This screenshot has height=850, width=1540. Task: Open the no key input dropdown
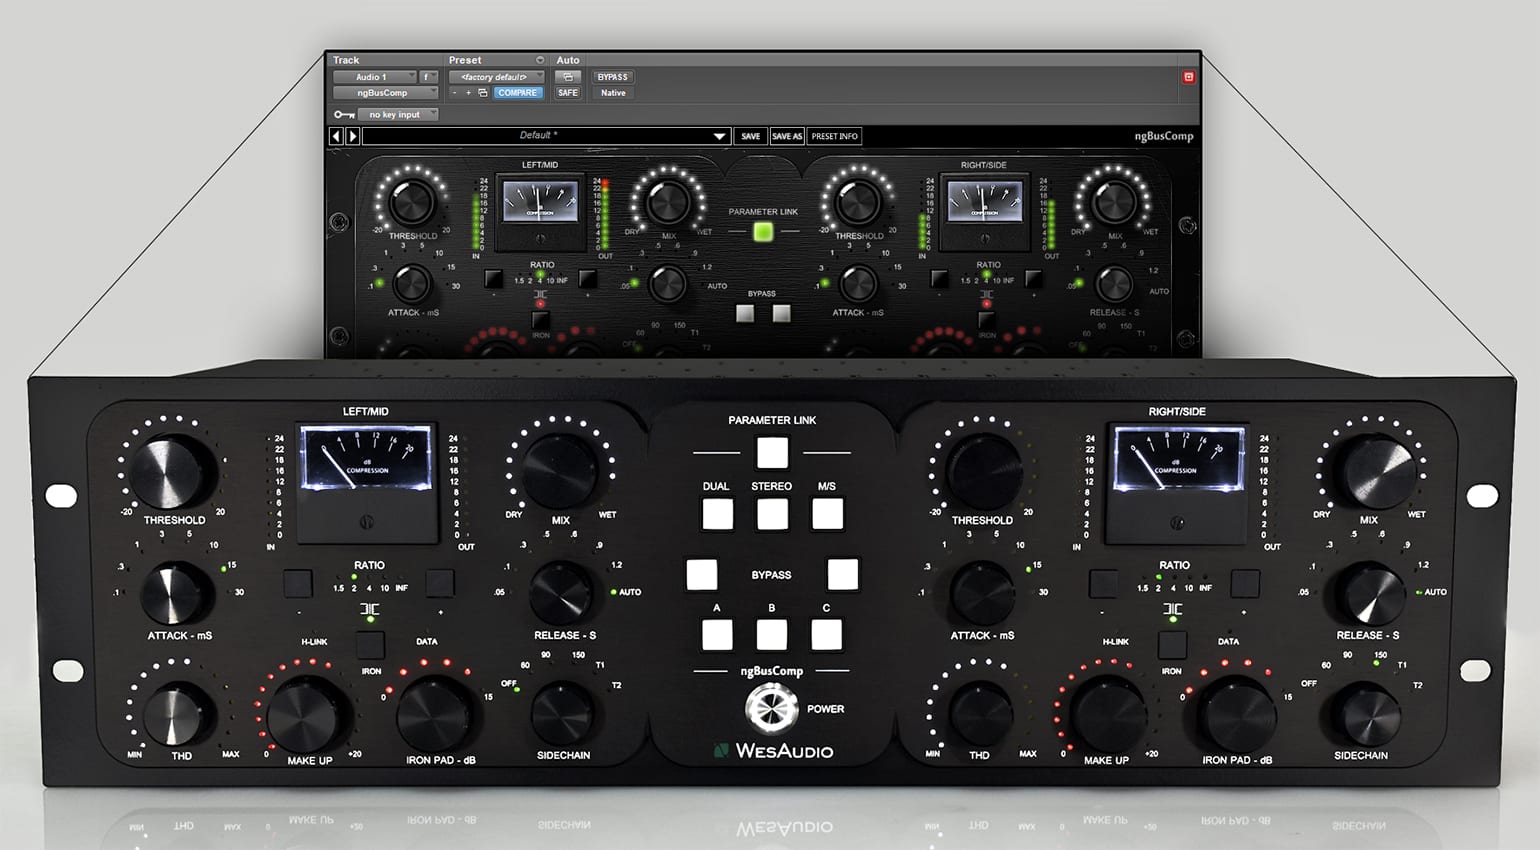[x=398, y=115]
